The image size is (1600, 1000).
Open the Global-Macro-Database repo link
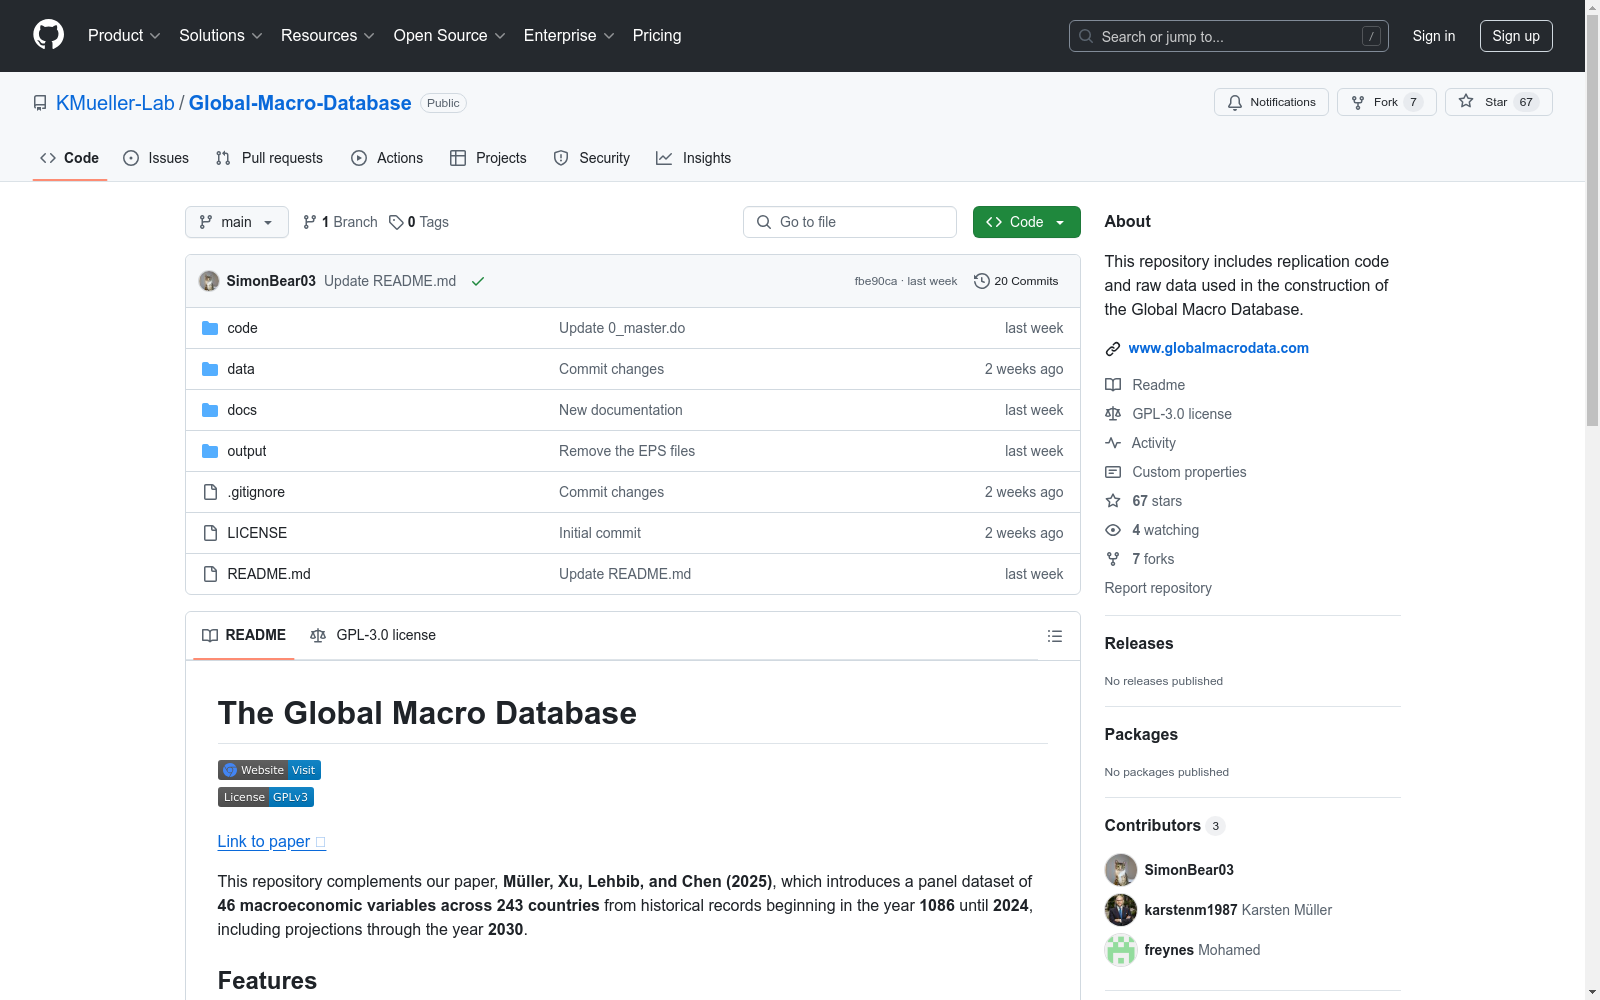coord(300,103)
